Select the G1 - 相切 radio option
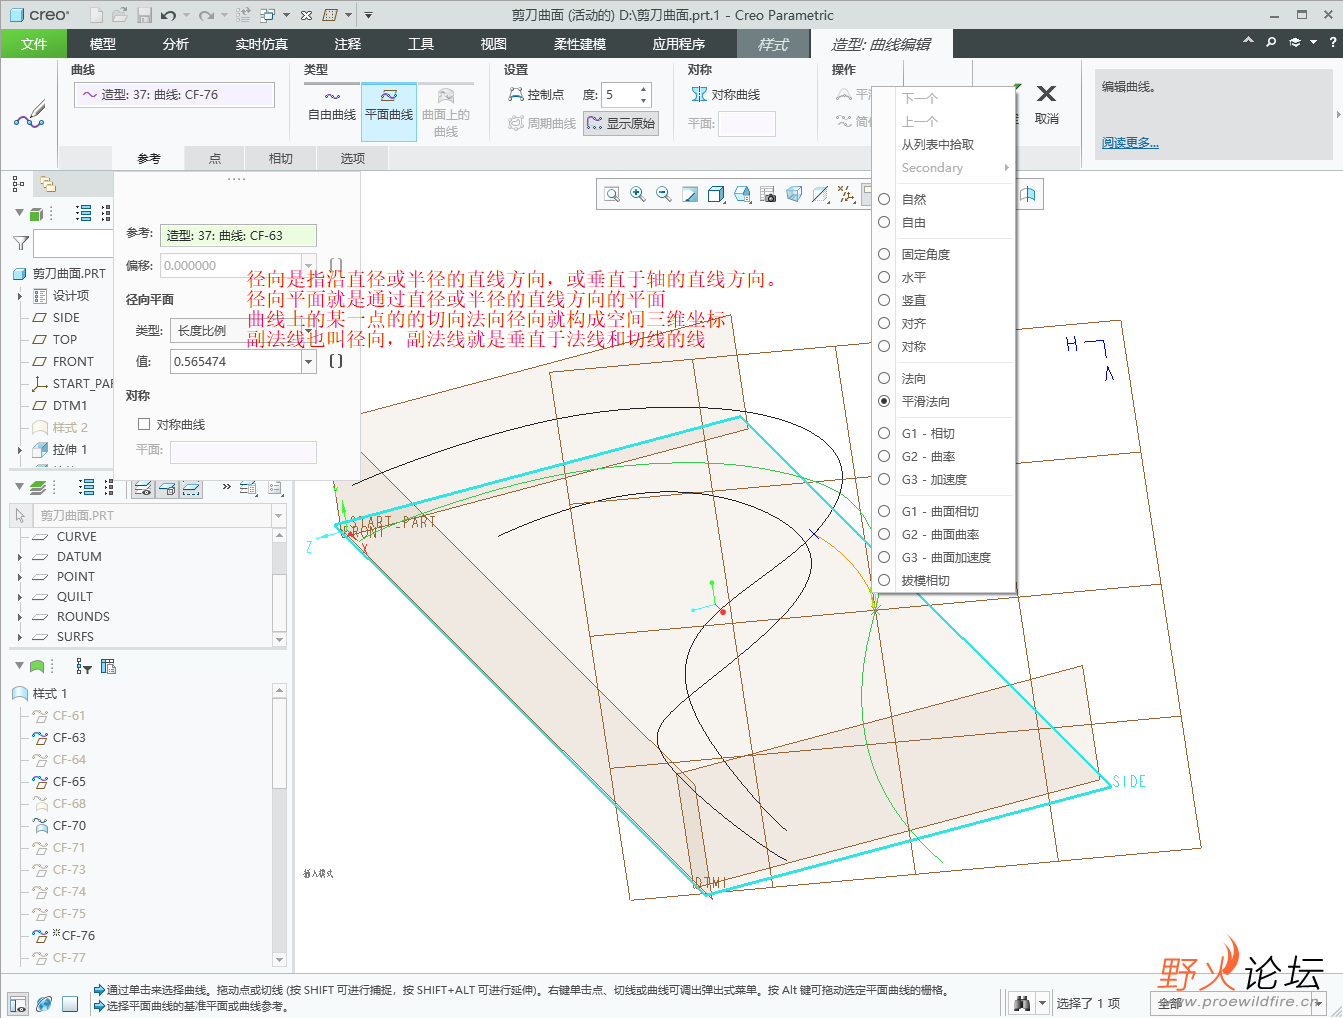 click(x=884, y=433)
